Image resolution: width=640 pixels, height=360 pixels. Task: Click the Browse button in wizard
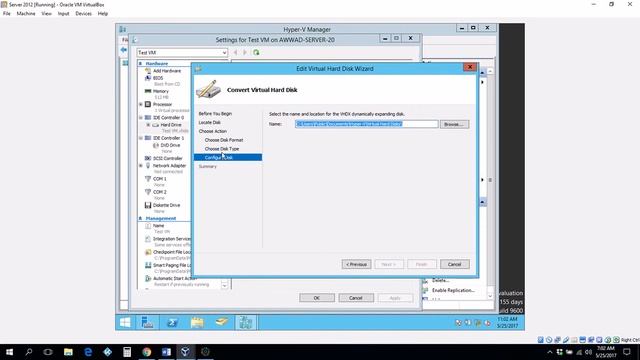tap(454, 124)
